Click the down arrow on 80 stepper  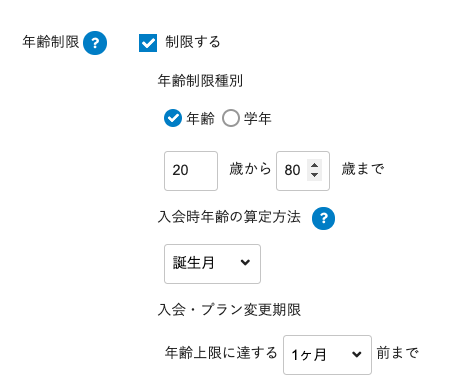tap(314, 175)
